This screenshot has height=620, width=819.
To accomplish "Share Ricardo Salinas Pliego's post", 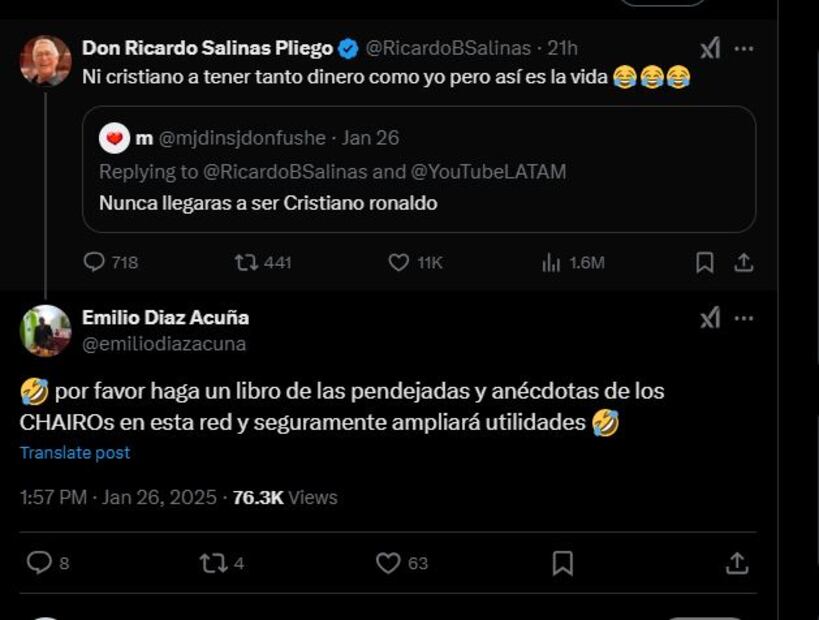I will (x=743, y=262).
